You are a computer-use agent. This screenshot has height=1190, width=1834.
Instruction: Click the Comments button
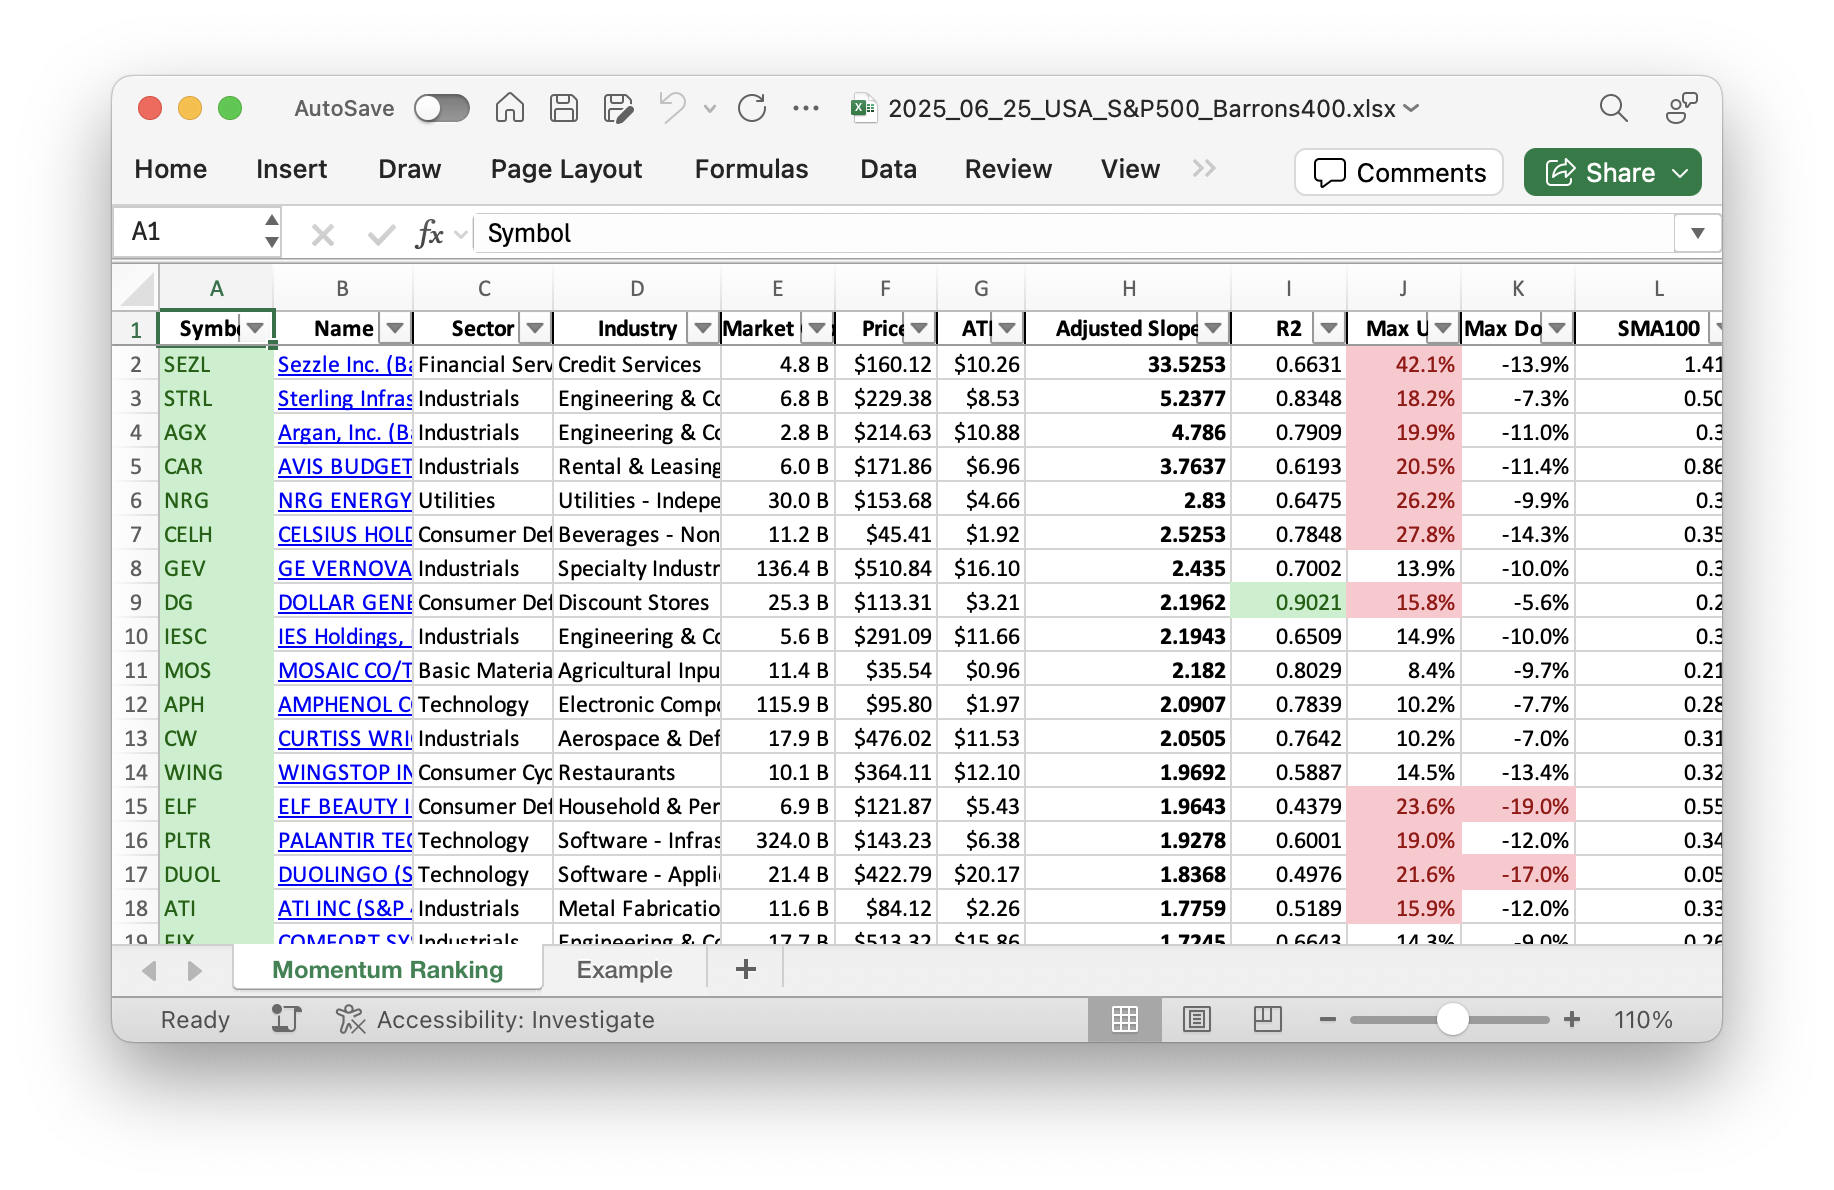coord(1399,173)
